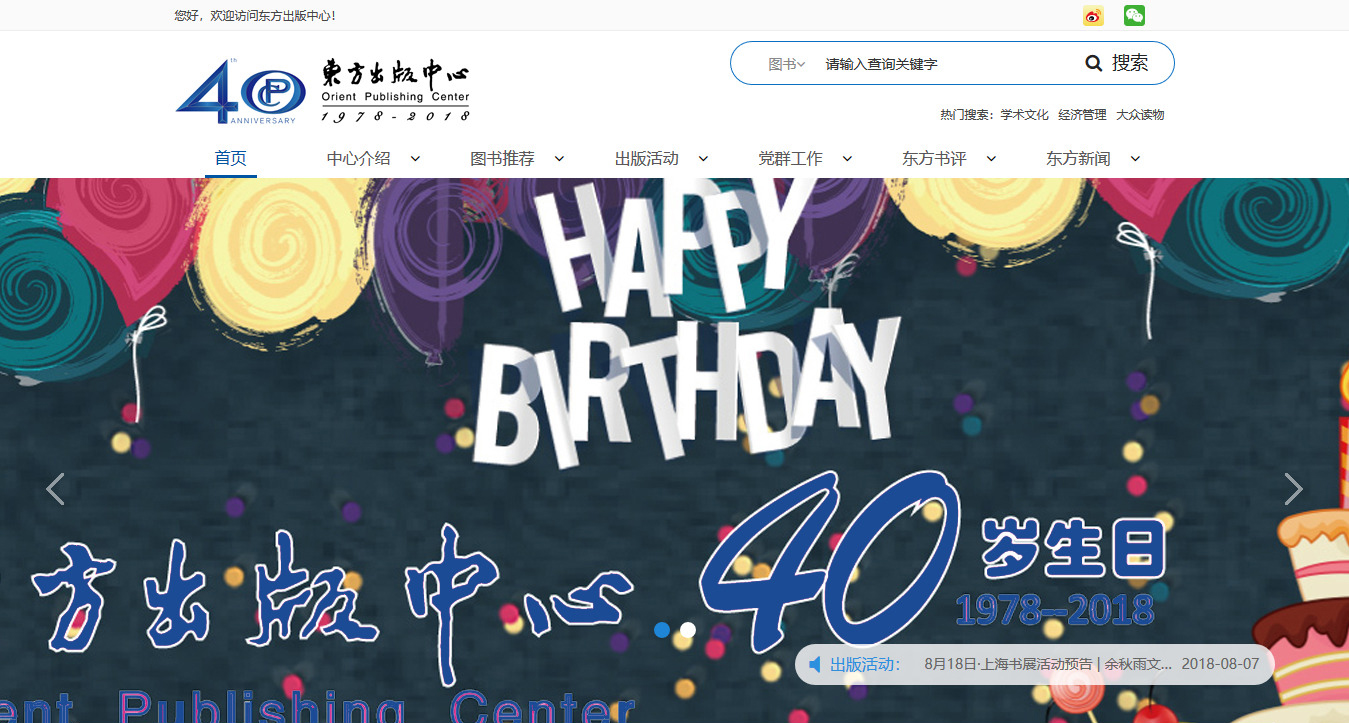Click the speaker announcement icon

click(x=815, y=664)
